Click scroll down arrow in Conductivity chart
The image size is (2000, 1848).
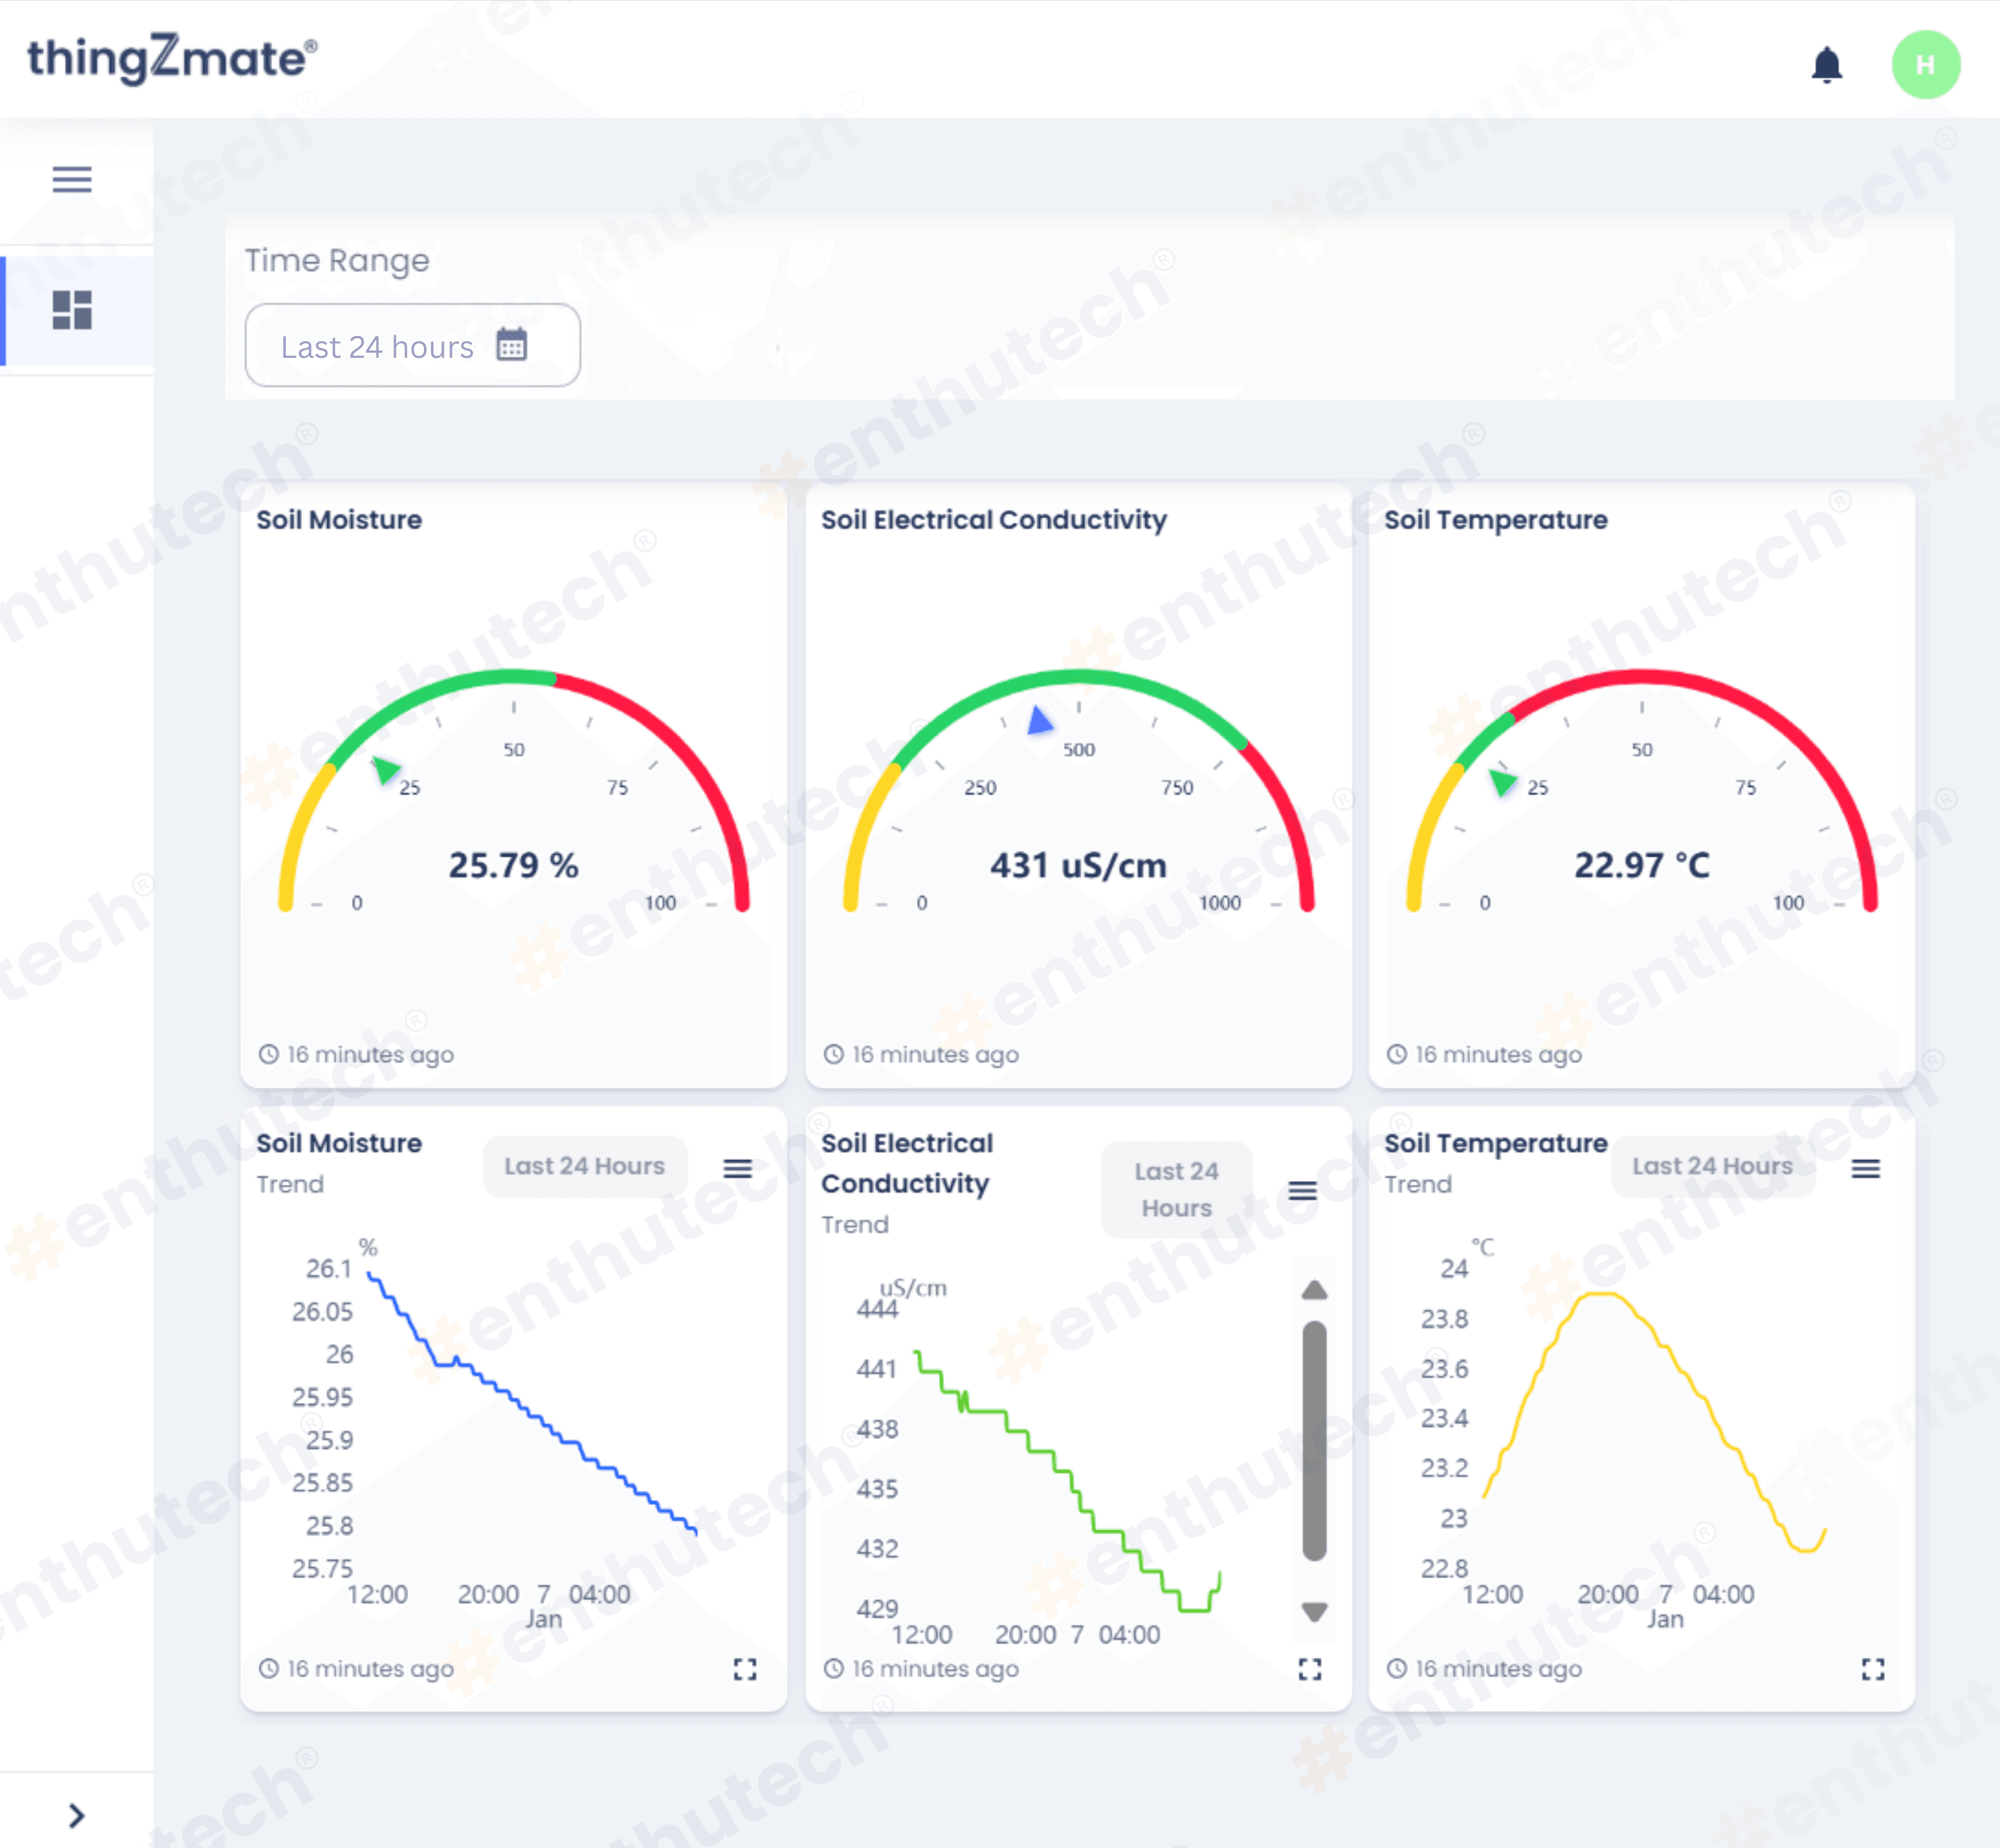pos(1314,1611)
